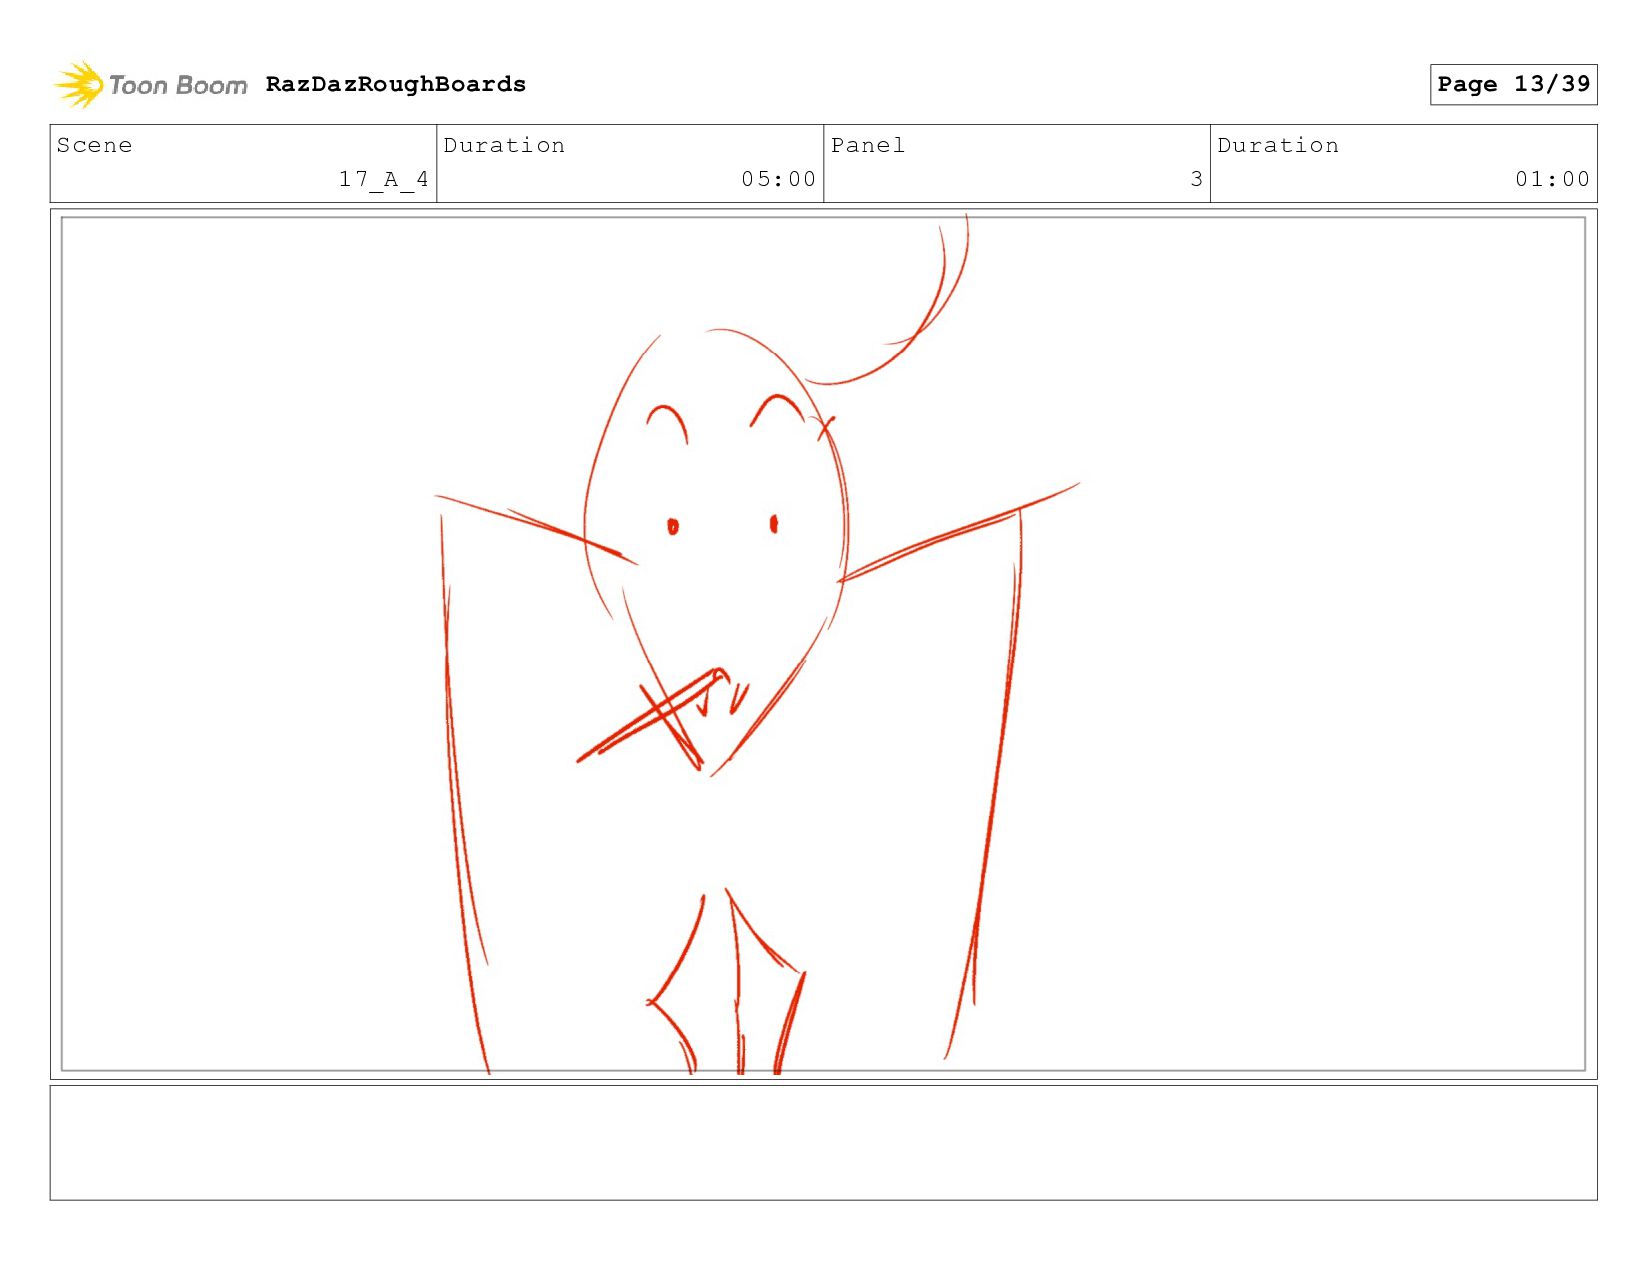Click the scene value 17_A_4
Viewport: 1650px width, 1275px height.
point(384,179)
